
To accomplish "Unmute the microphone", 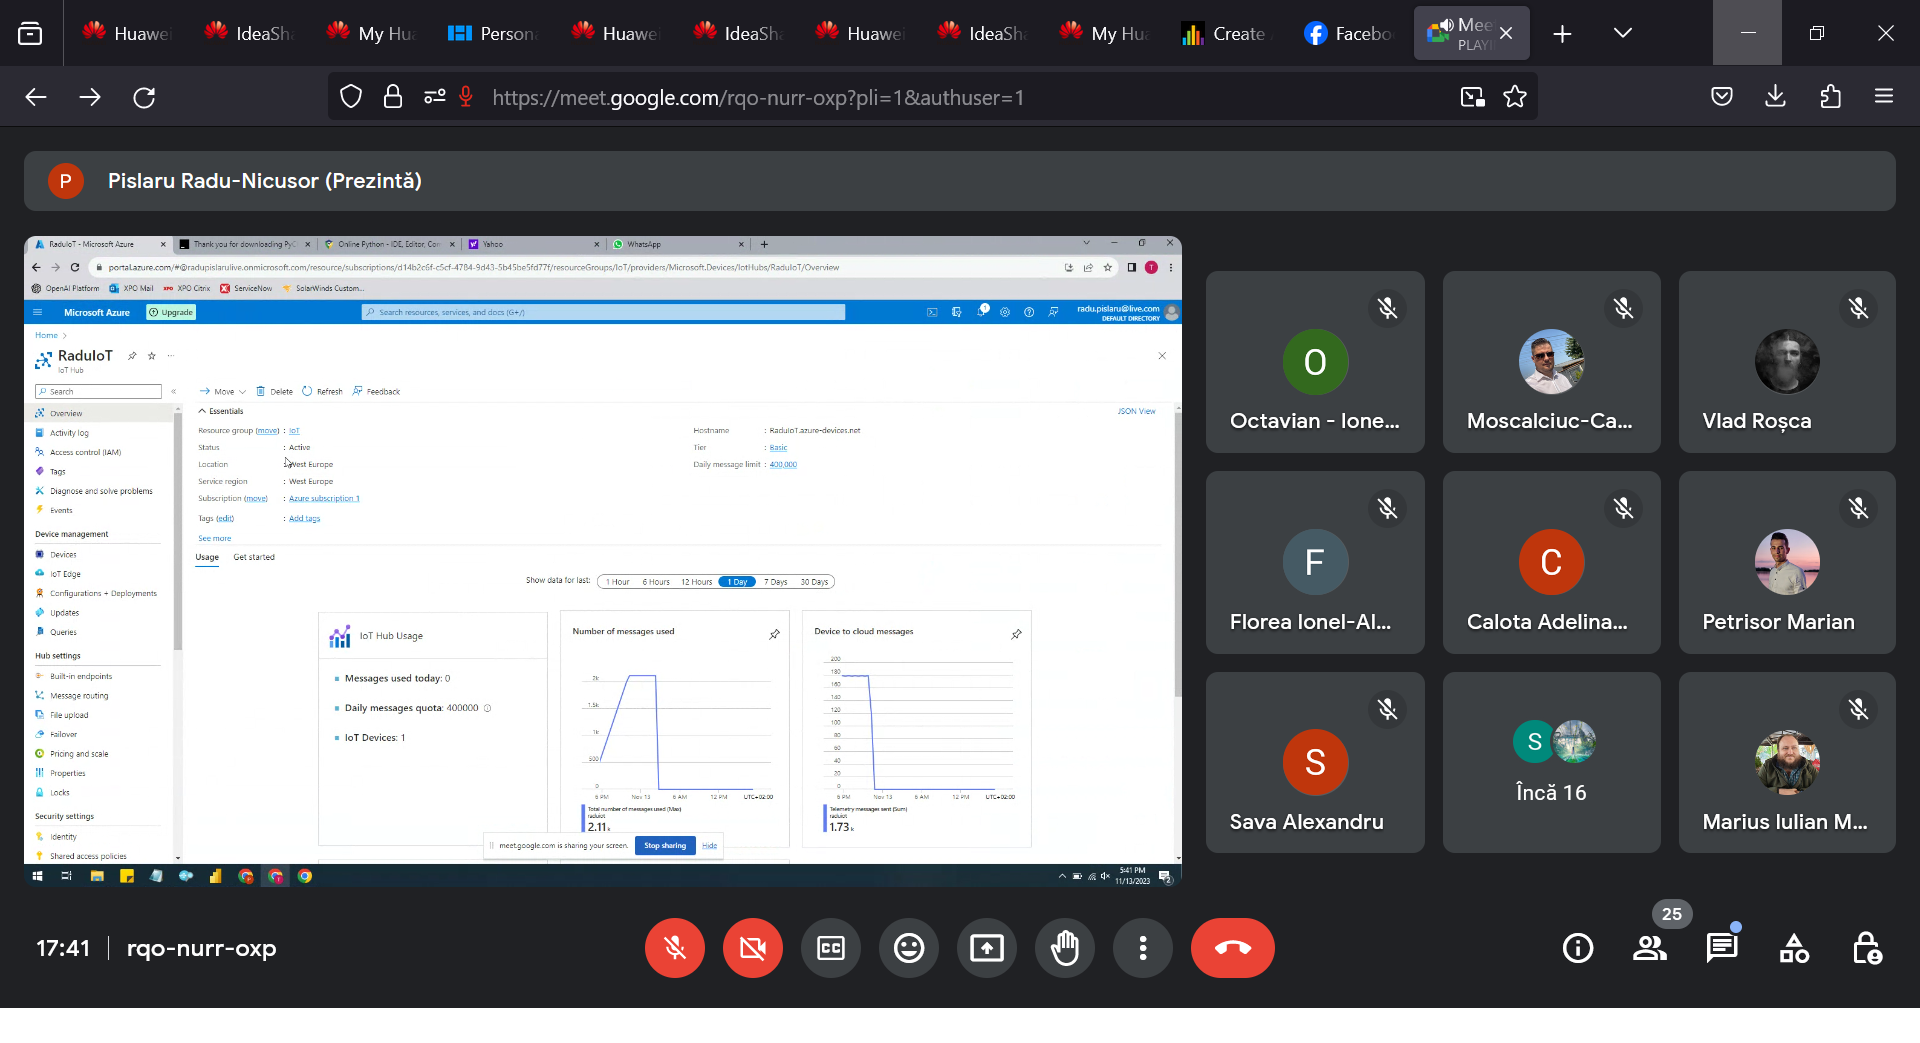I will click(x=675, y=948).
